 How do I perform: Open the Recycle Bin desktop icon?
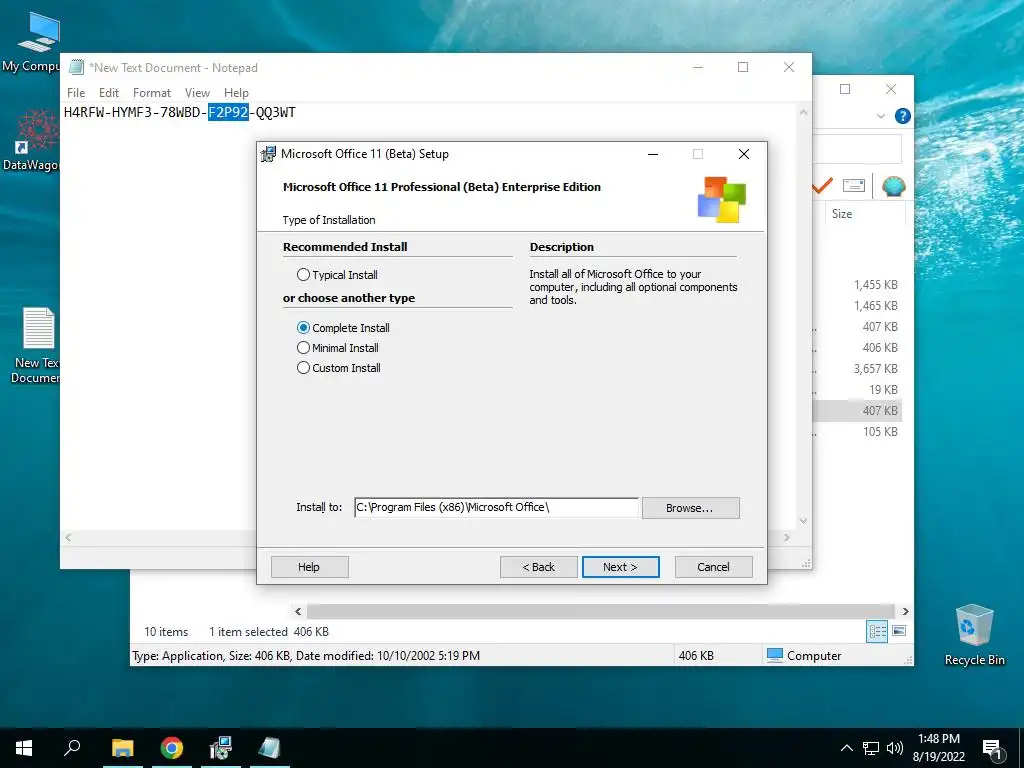[x=974, y=635]
